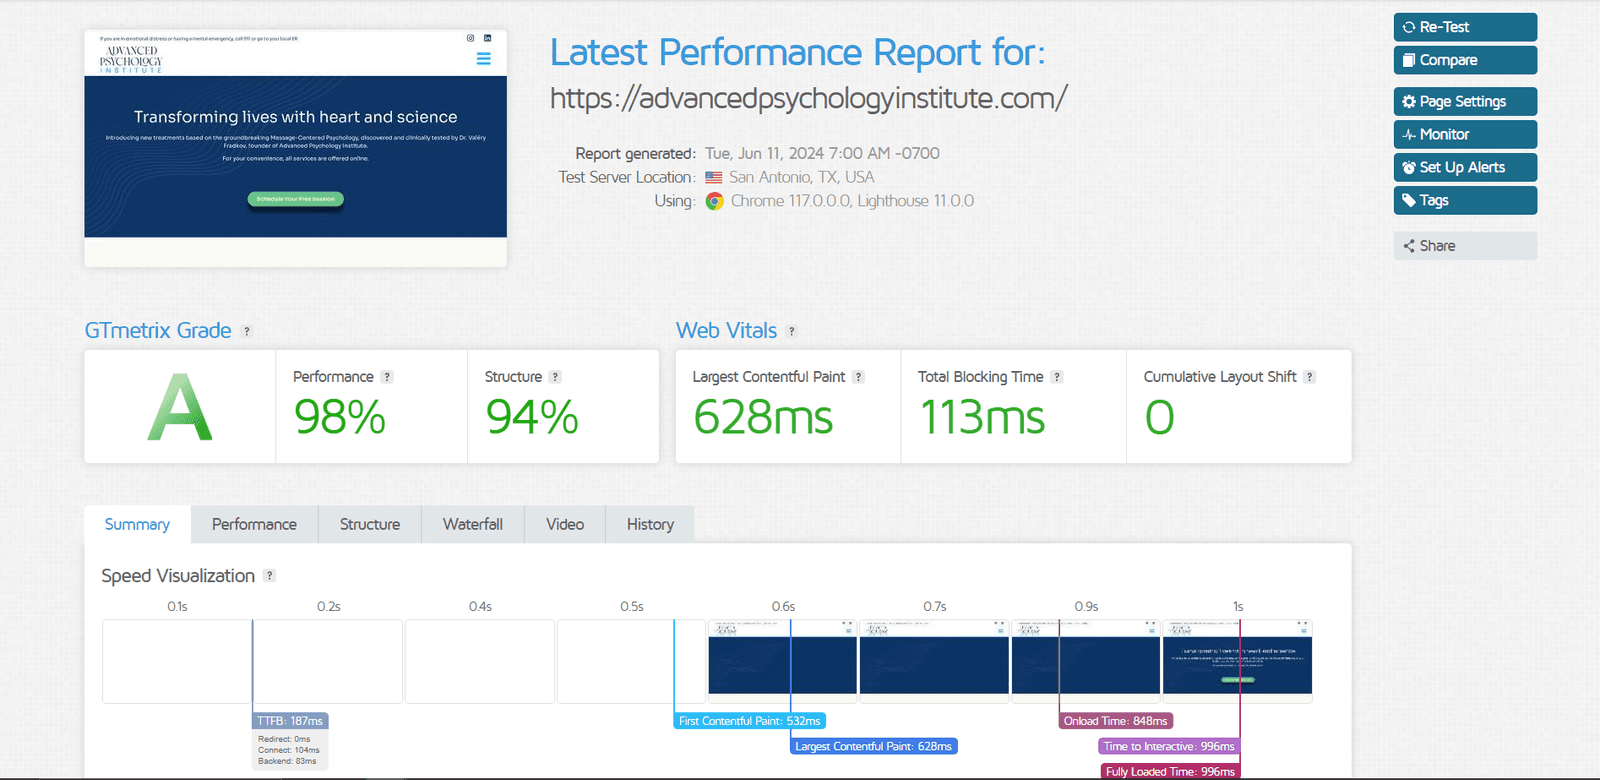Switch to the Summary tab
This screenshot has width=1600, height=780.
pyautogui.click(x=137, y=524)
